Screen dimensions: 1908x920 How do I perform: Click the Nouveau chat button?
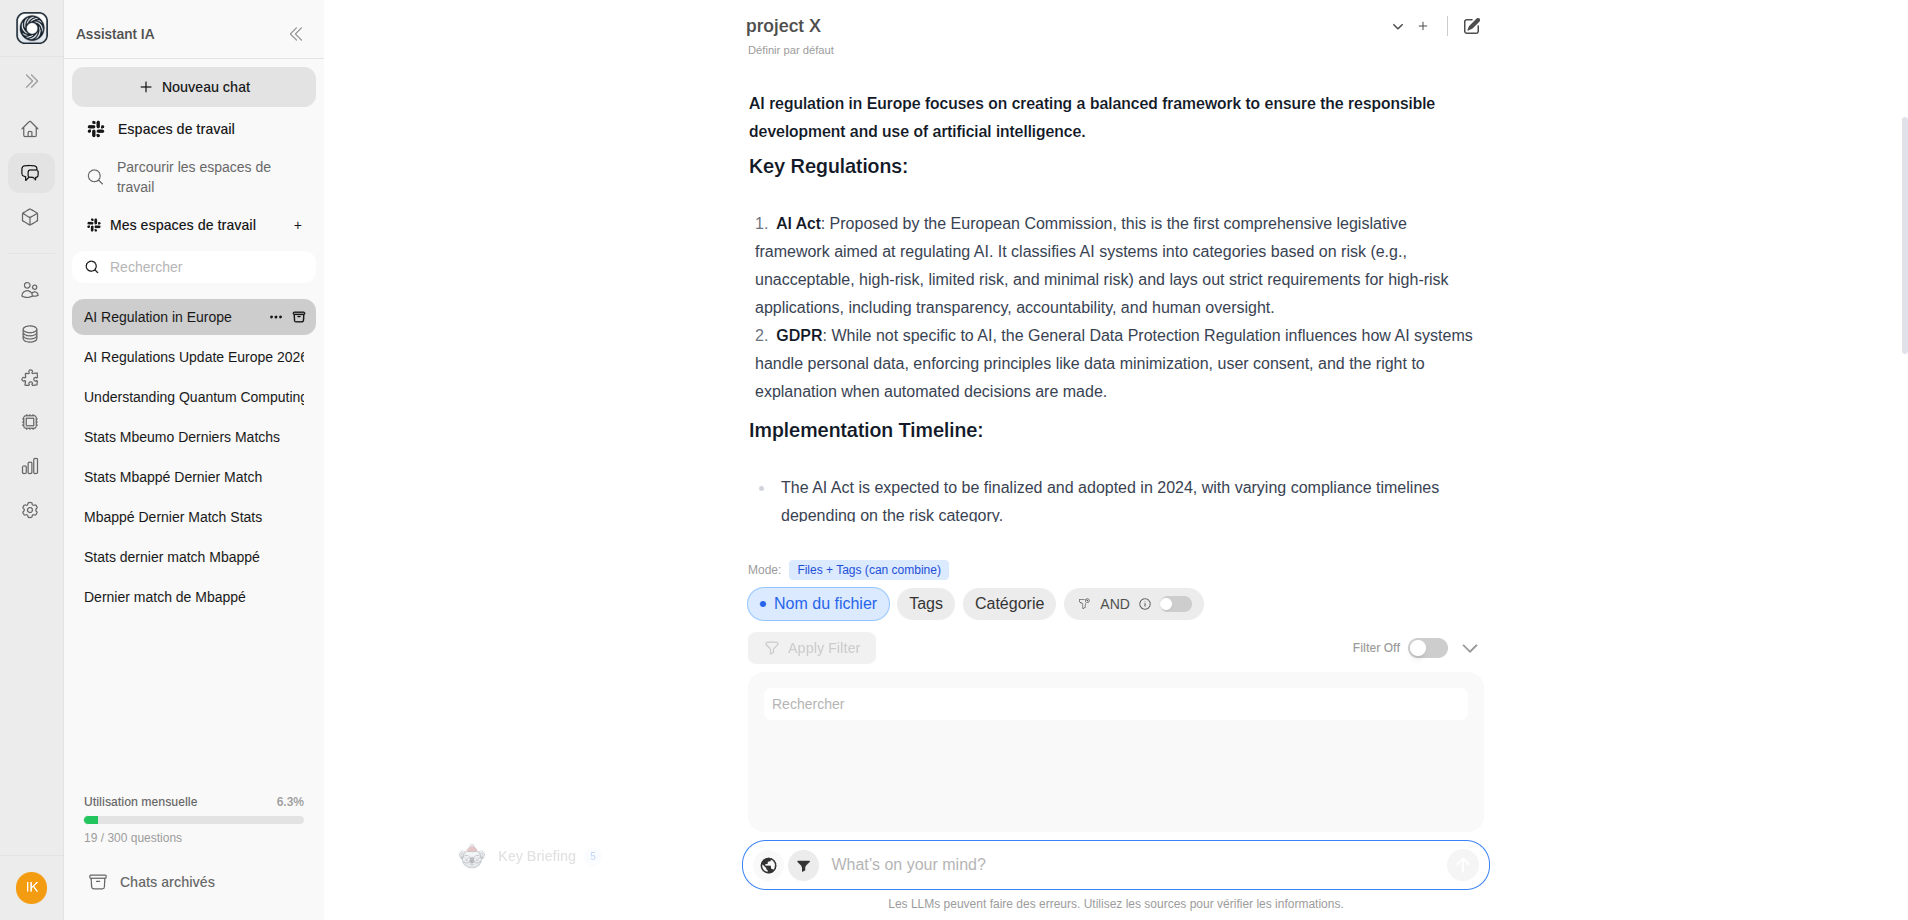click(x=194, y=87)
